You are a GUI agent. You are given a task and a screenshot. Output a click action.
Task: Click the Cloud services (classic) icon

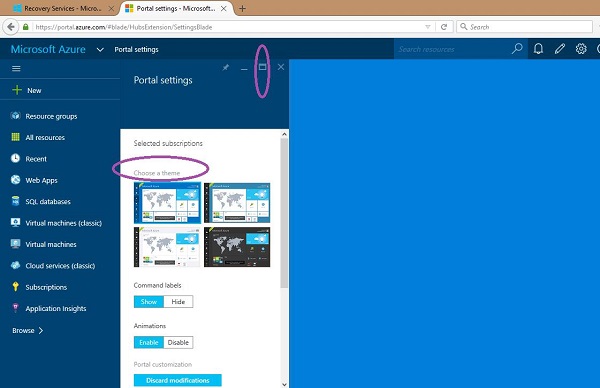point(15,265)
